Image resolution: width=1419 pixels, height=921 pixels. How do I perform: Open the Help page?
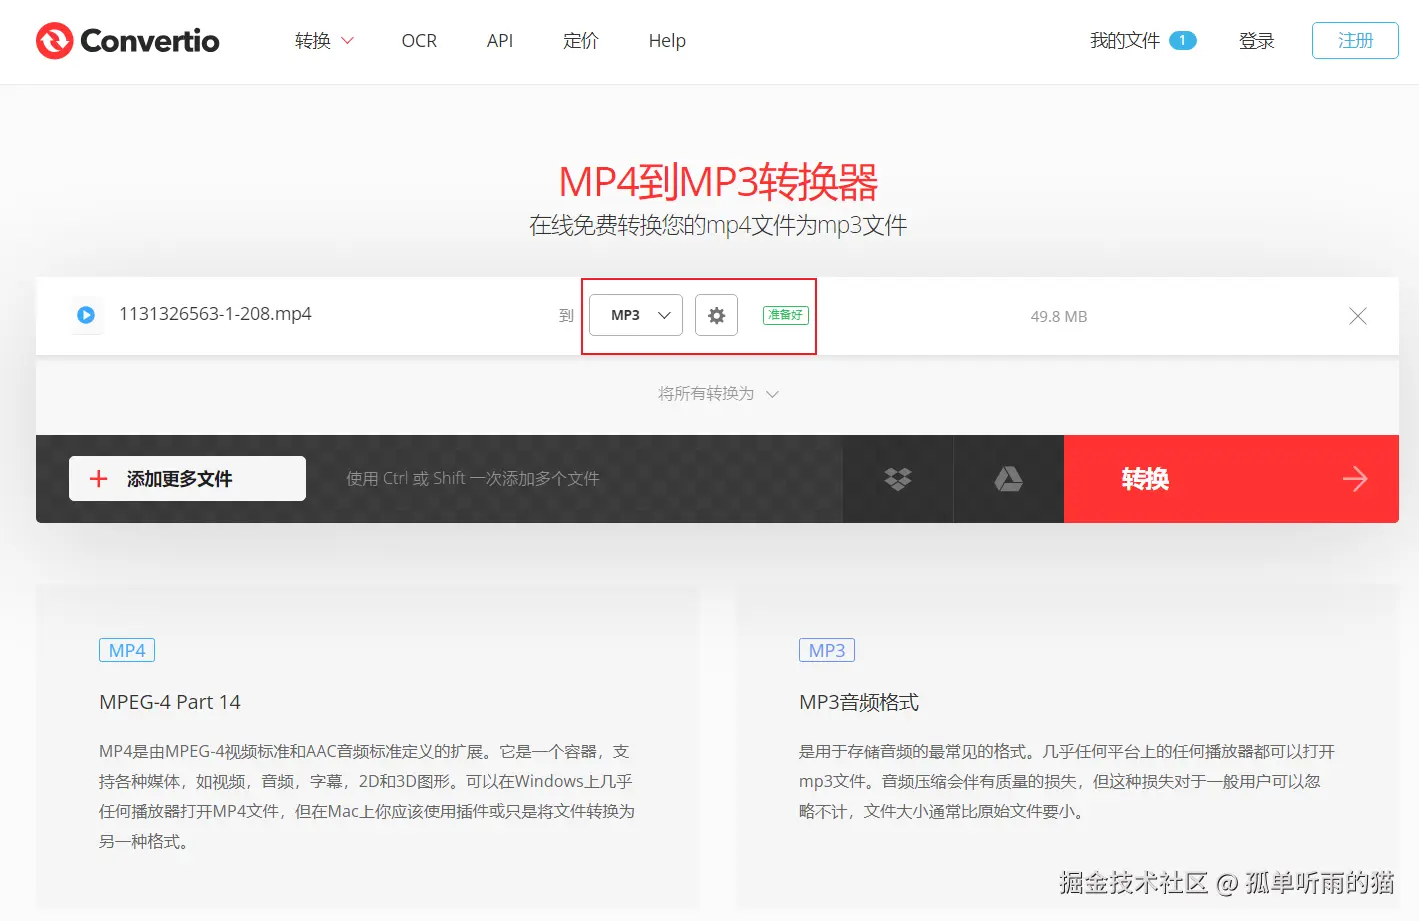[667, 41]
